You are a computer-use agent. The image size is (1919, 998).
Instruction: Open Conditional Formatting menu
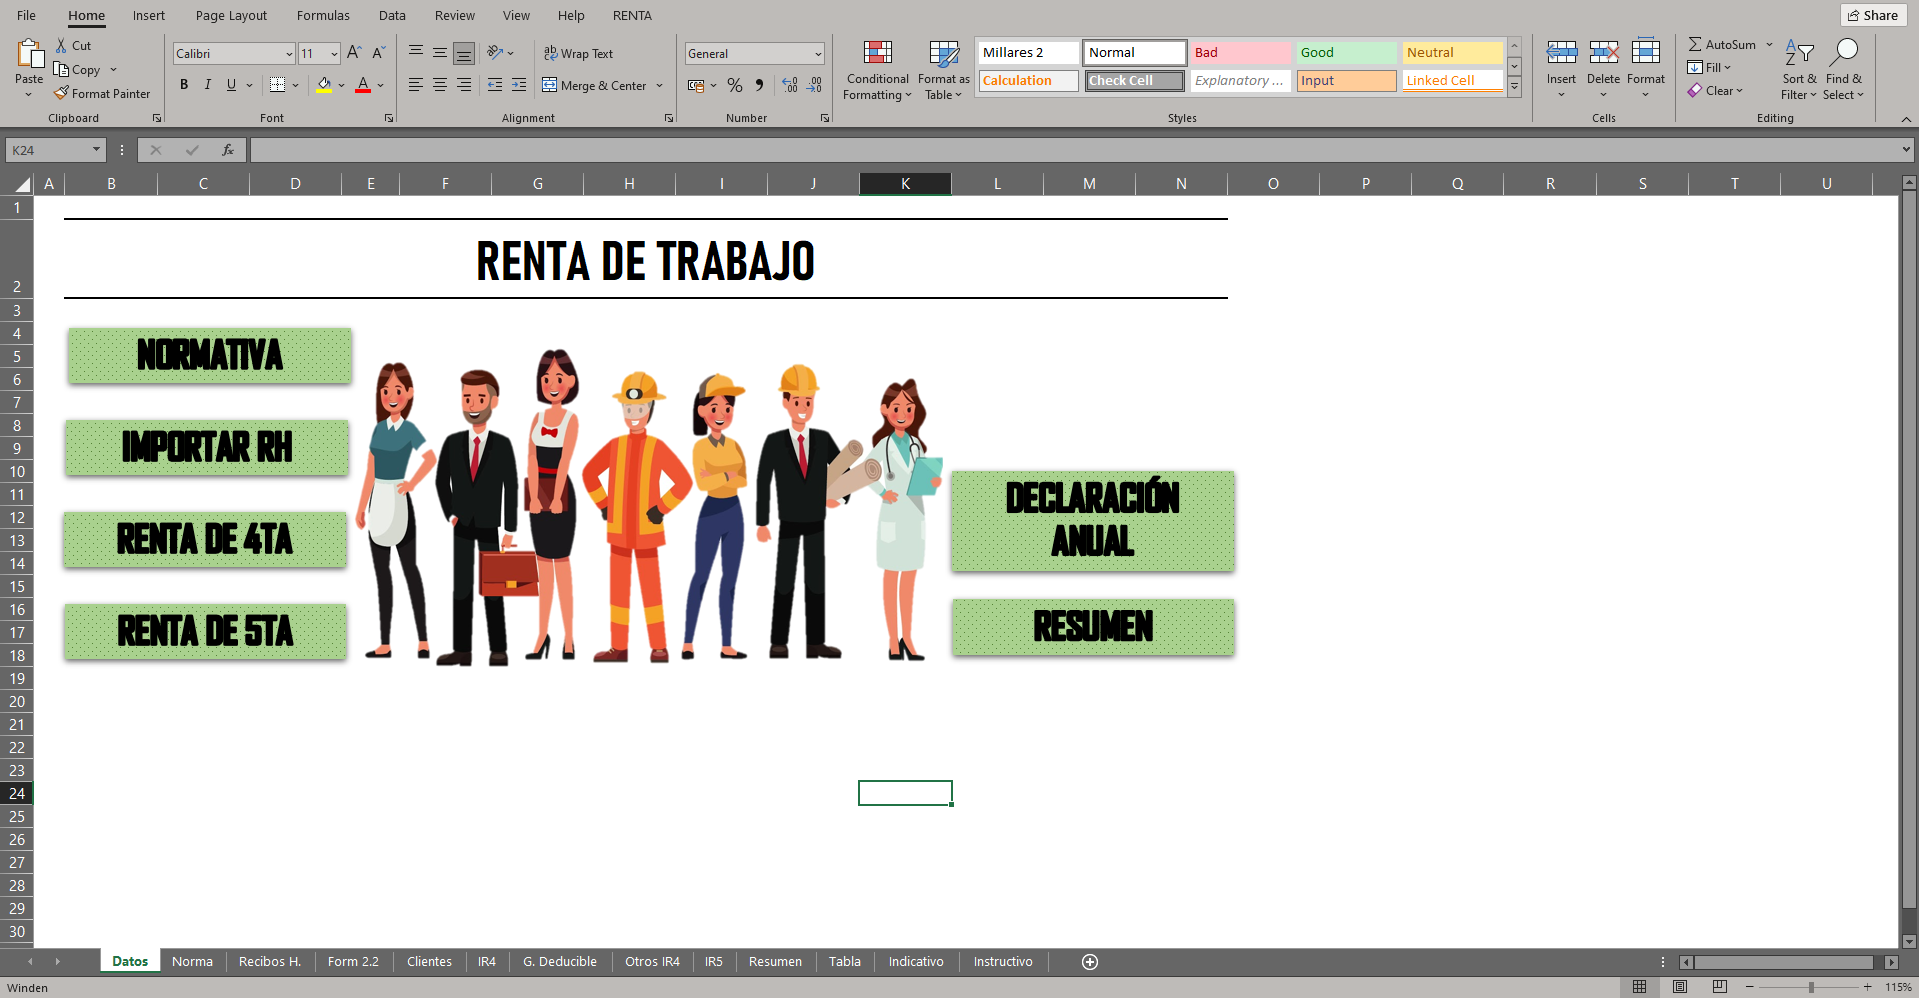(877, 70)
